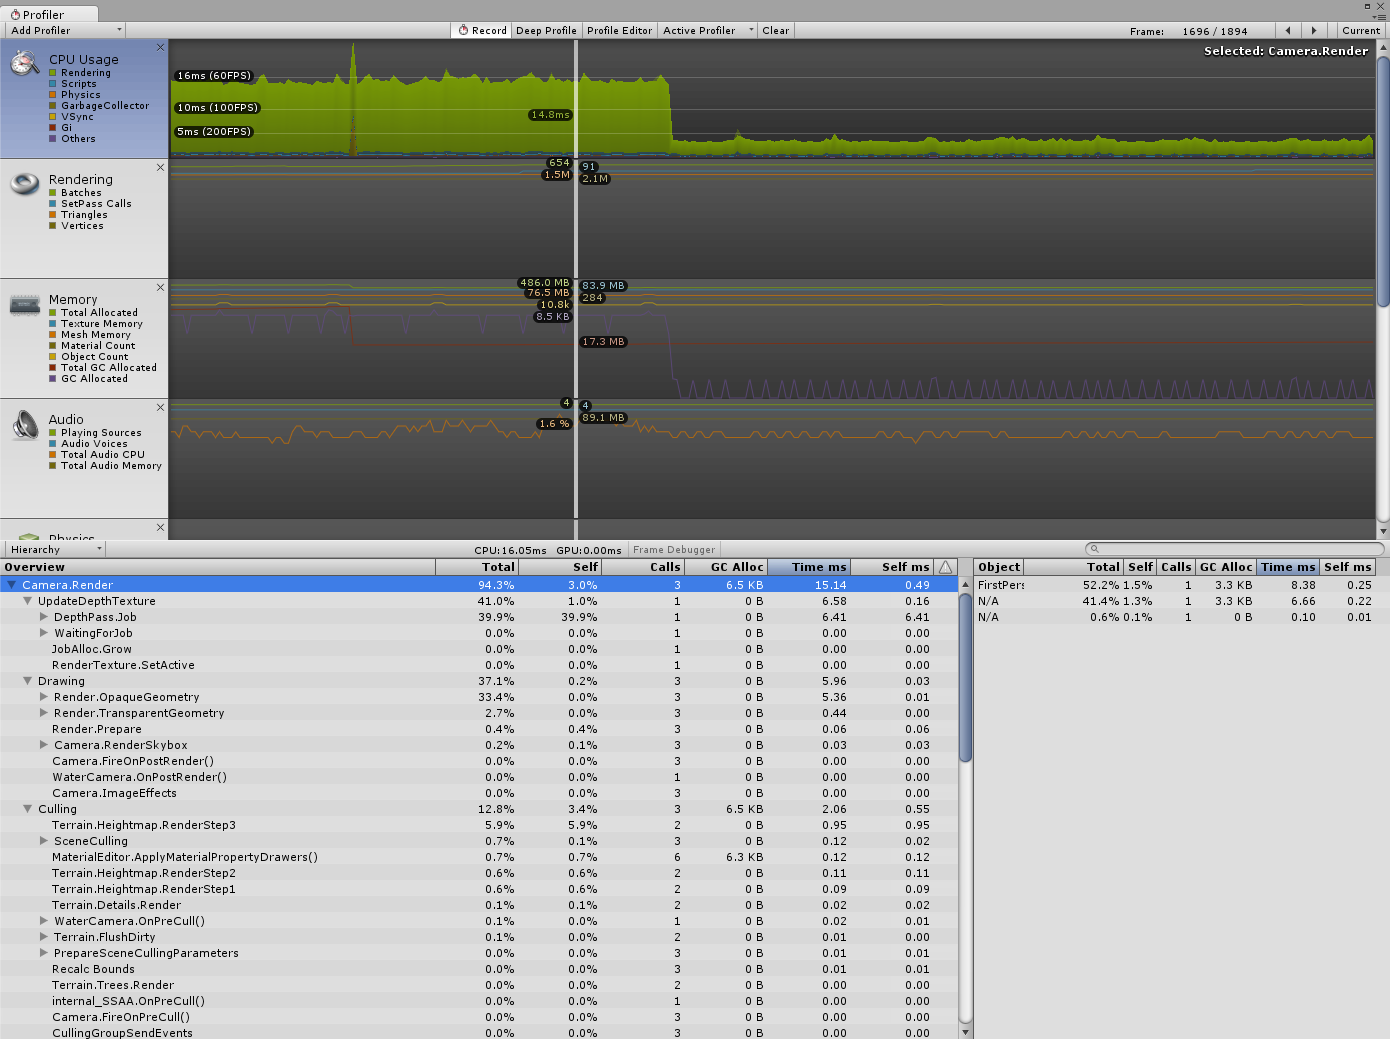The height and width of the screenshot is (1039, 1390).
Task: Click the Audio module speaker icon
Action: pyautogui.click(x=25, y=425)
